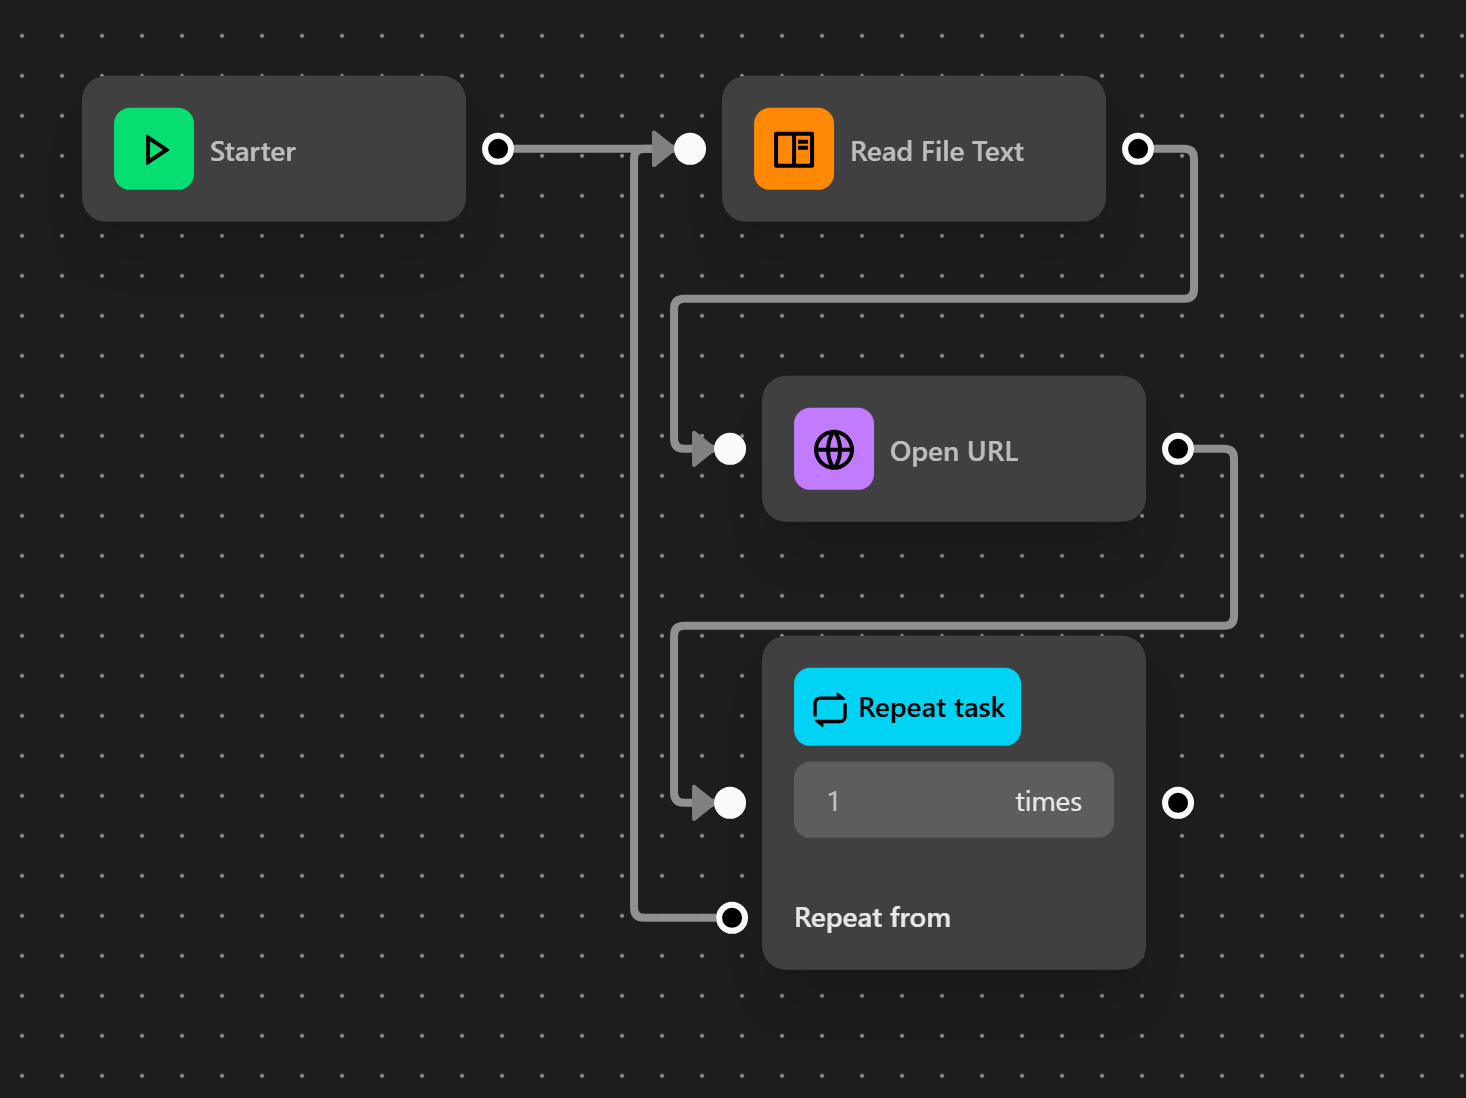The image size is (1466, 1098).
Task: Click the orange Read File Text icon
Action: point(794,149)
